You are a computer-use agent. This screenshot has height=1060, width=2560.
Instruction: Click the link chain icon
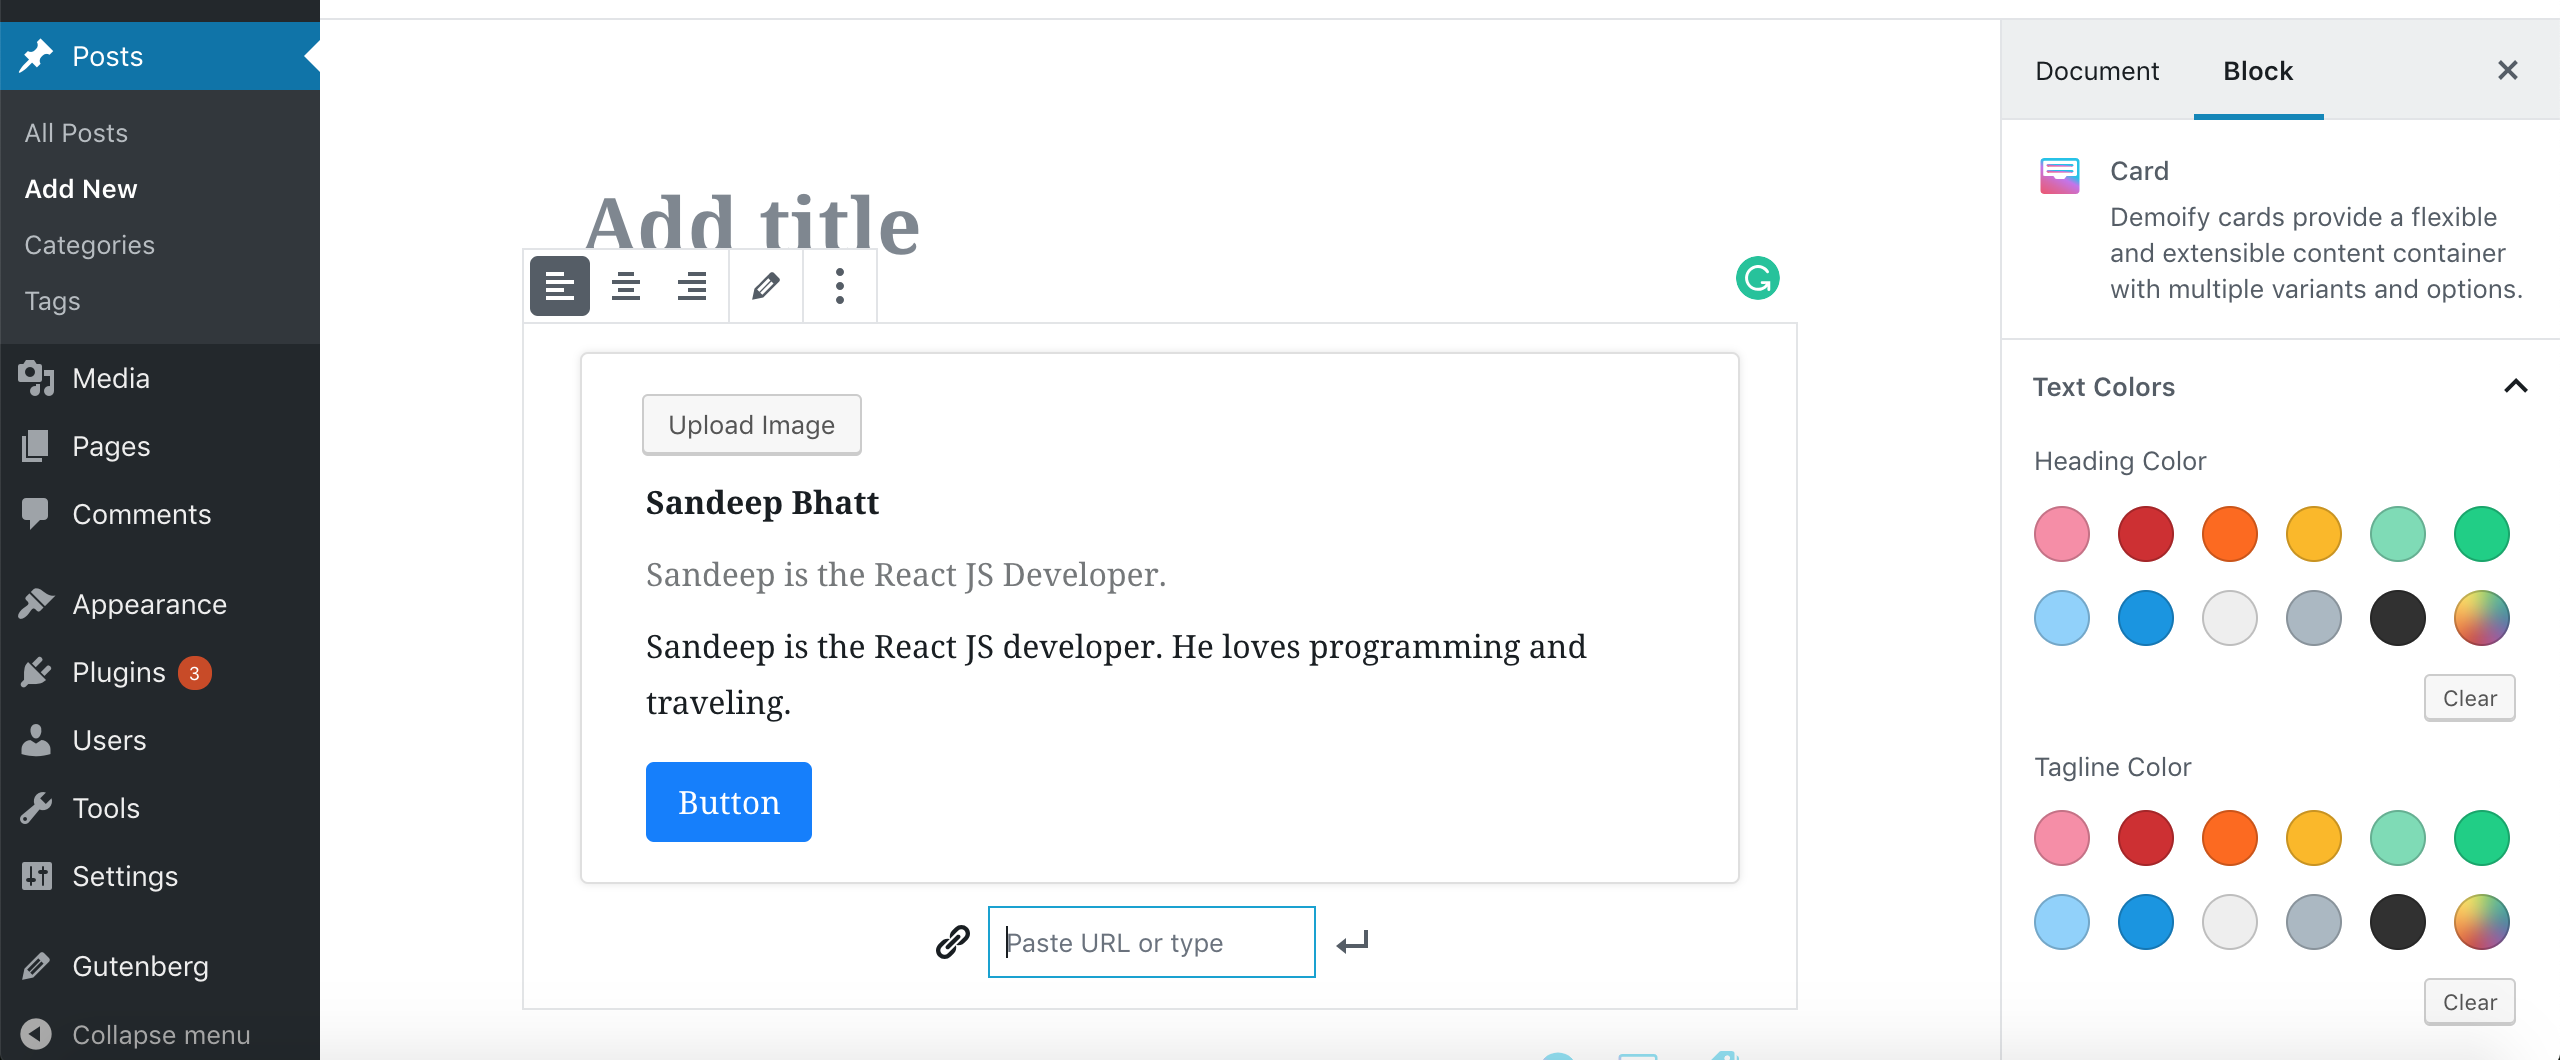tap(952, 942)
